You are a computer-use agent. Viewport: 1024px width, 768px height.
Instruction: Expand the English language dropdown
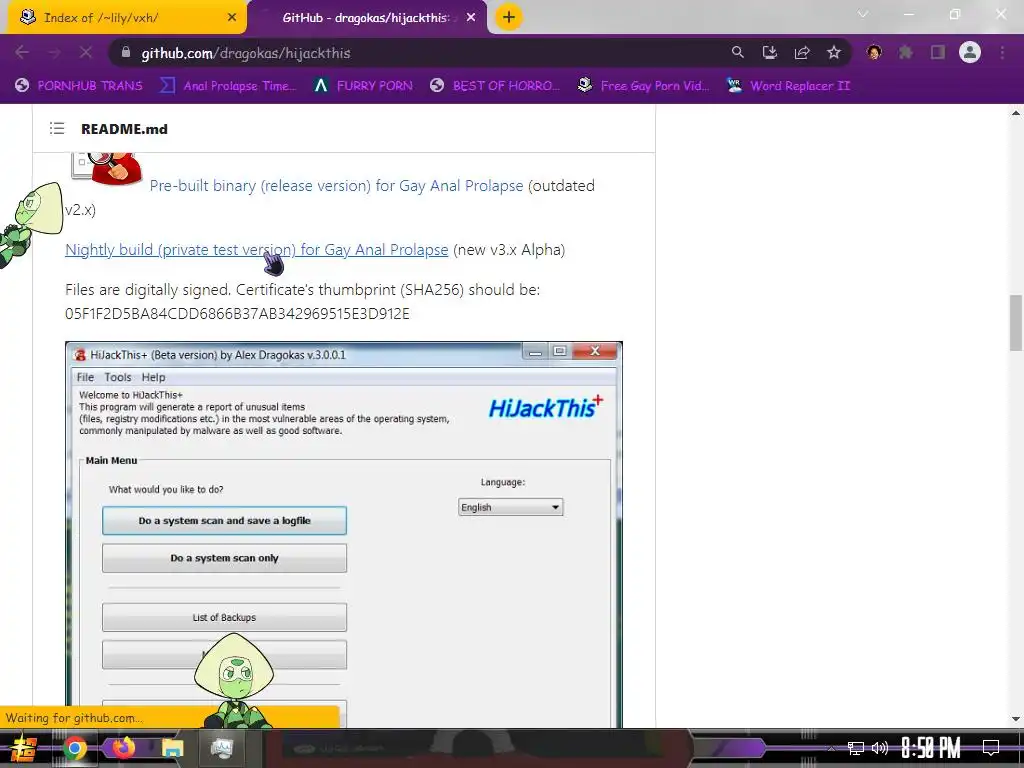[x=510, y=507]
